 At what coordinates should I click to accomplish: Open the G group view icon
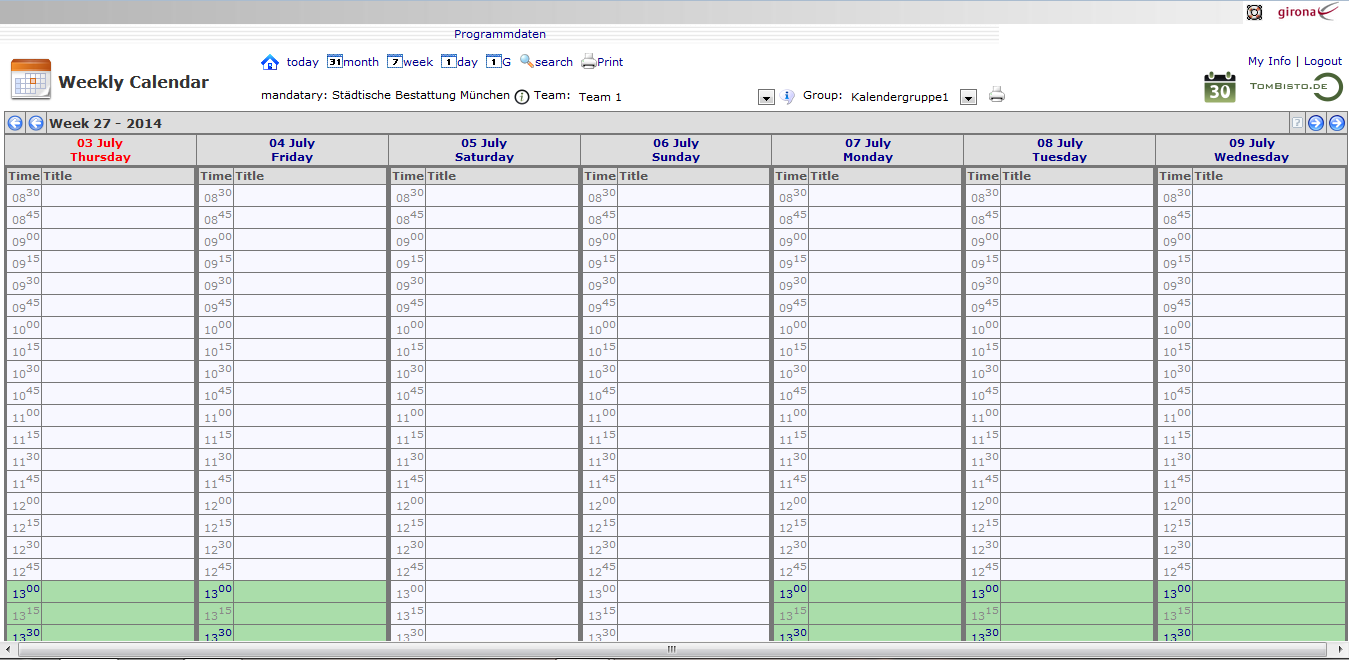[498, 62]
